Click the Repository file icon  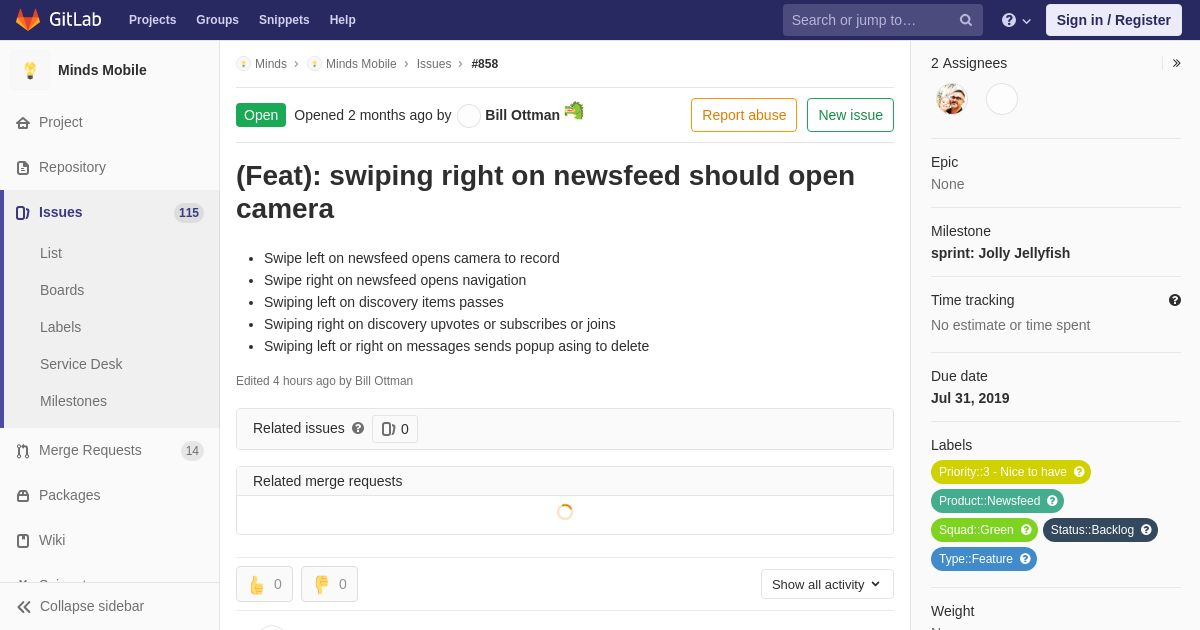pyautogui.click(x=23, y=168)
